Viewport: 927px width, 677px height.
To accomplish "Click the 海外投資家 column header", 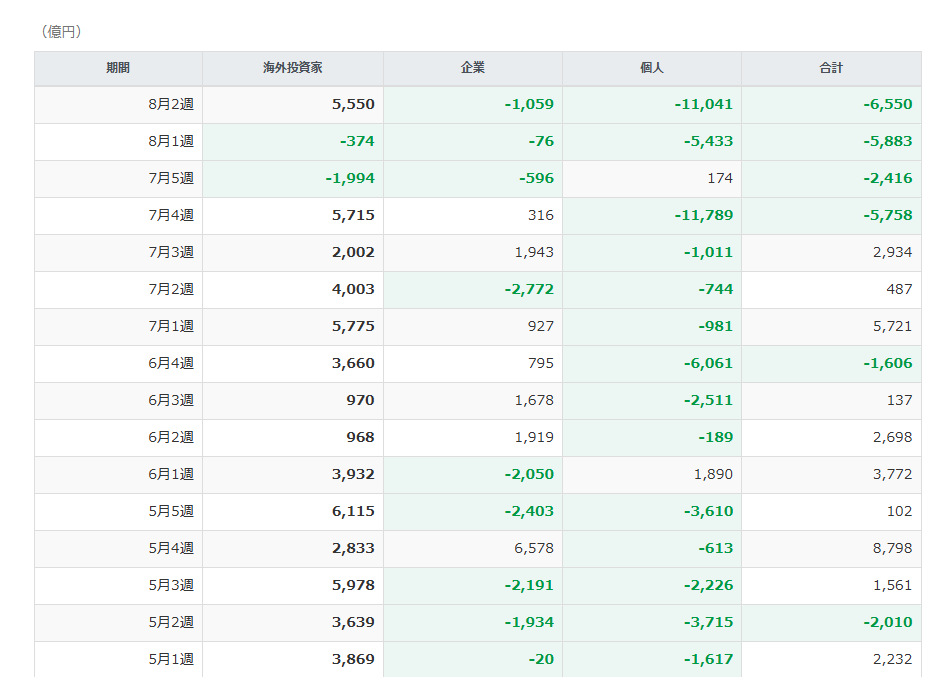I will coord(293,68).
